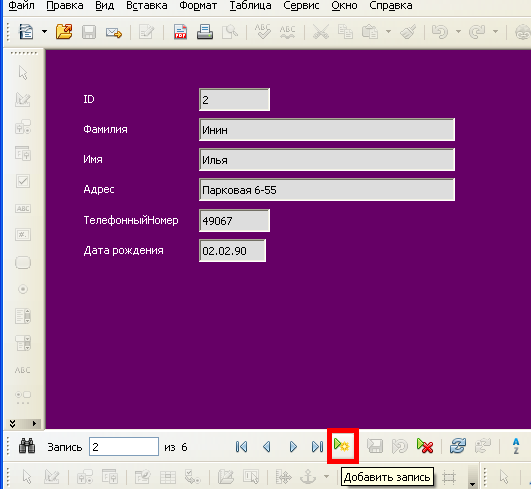Click the Дата рождения field with 02.02.90
Screen dimensions: 531x489
(x=232, y=251)
